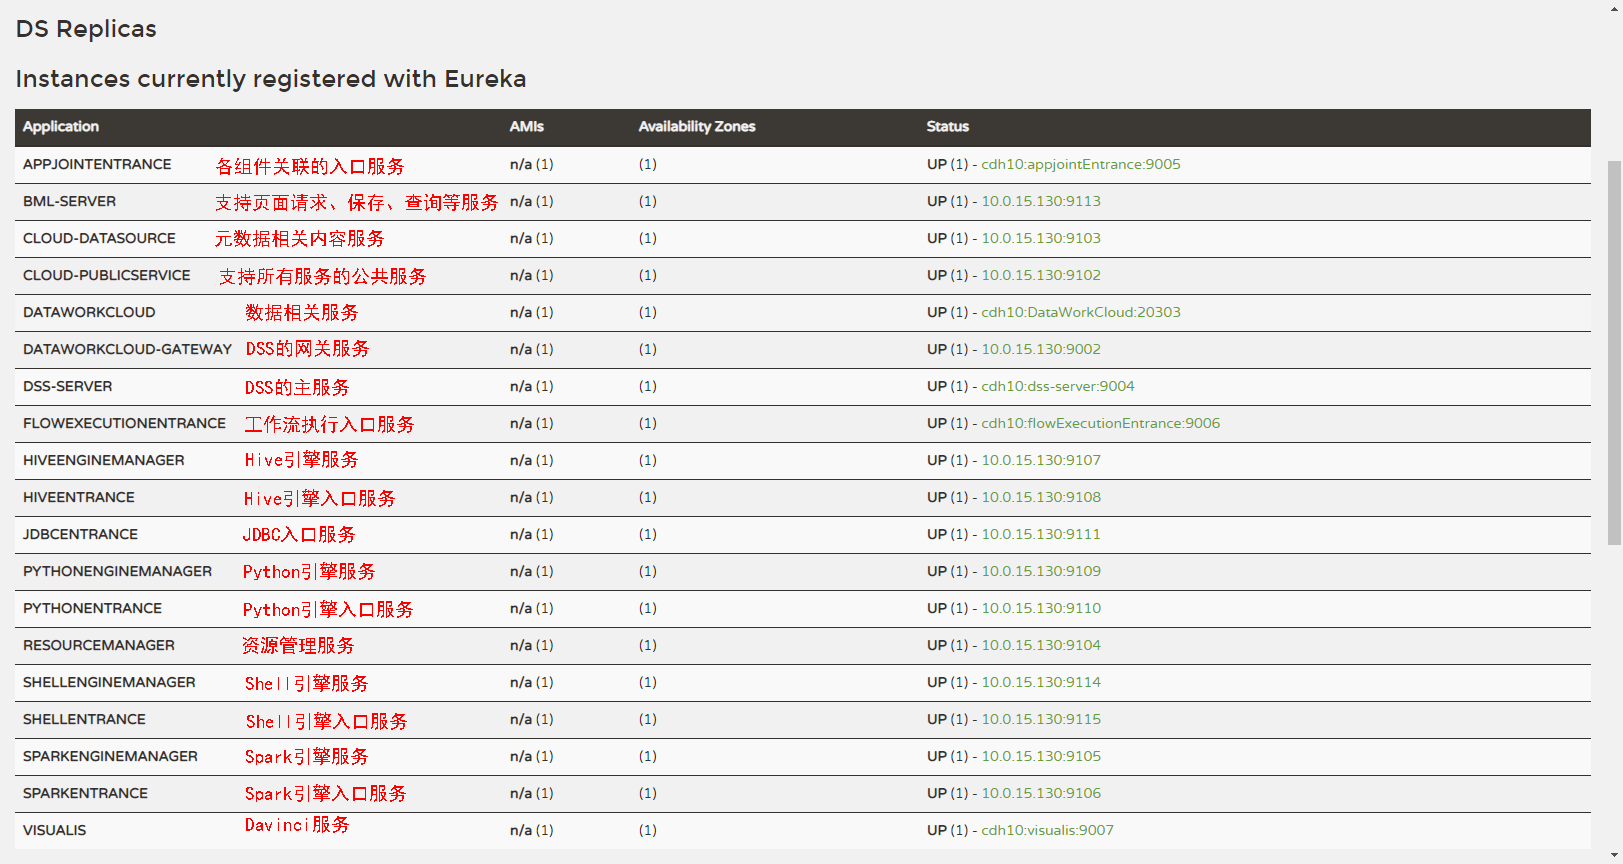The image size is (1623, 864).
Task: Open RESOURCEMANAGER link 10.0.15.130:9104
Action: click(x=1040, y=645)
